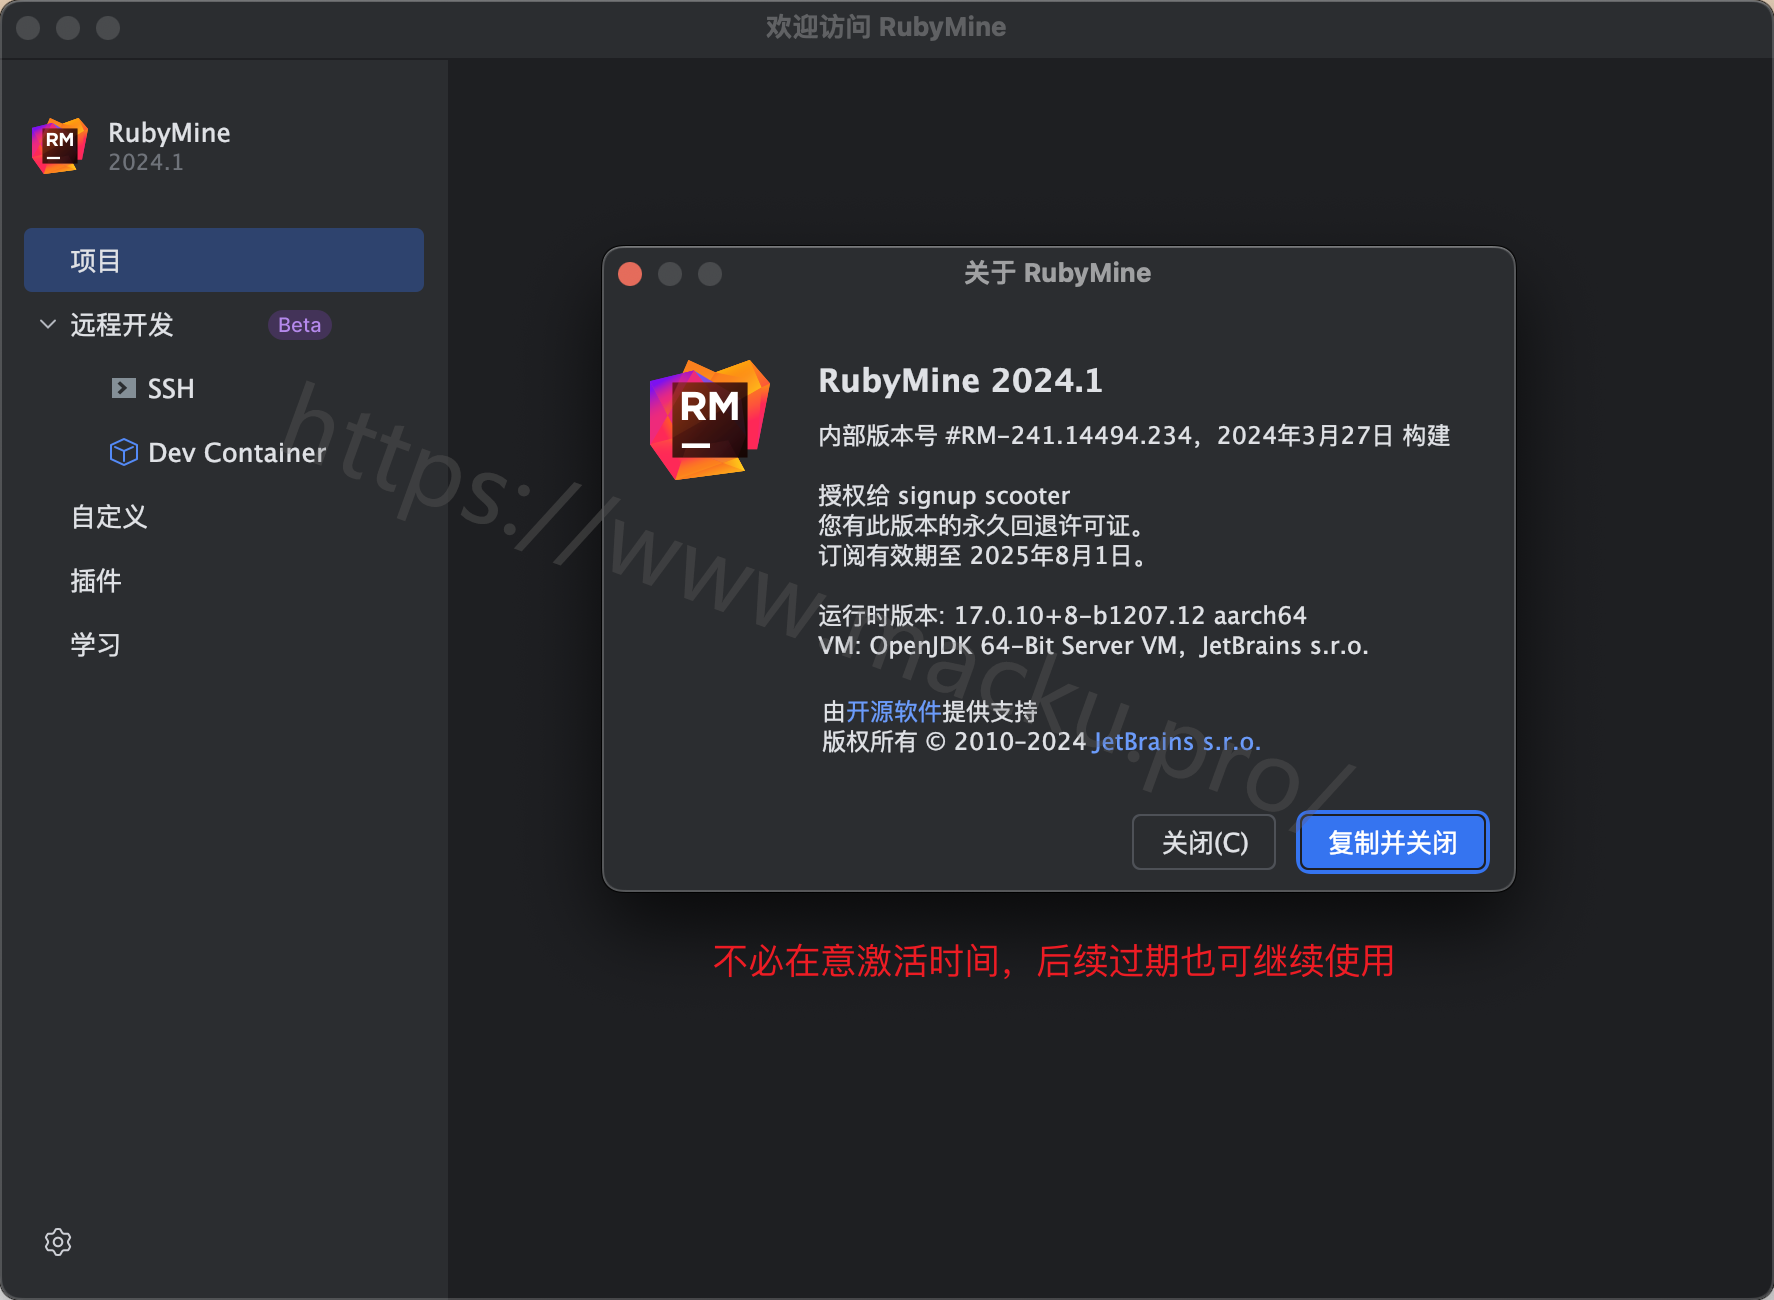
Task: Open the 插件 page
Action: [96, 580]
